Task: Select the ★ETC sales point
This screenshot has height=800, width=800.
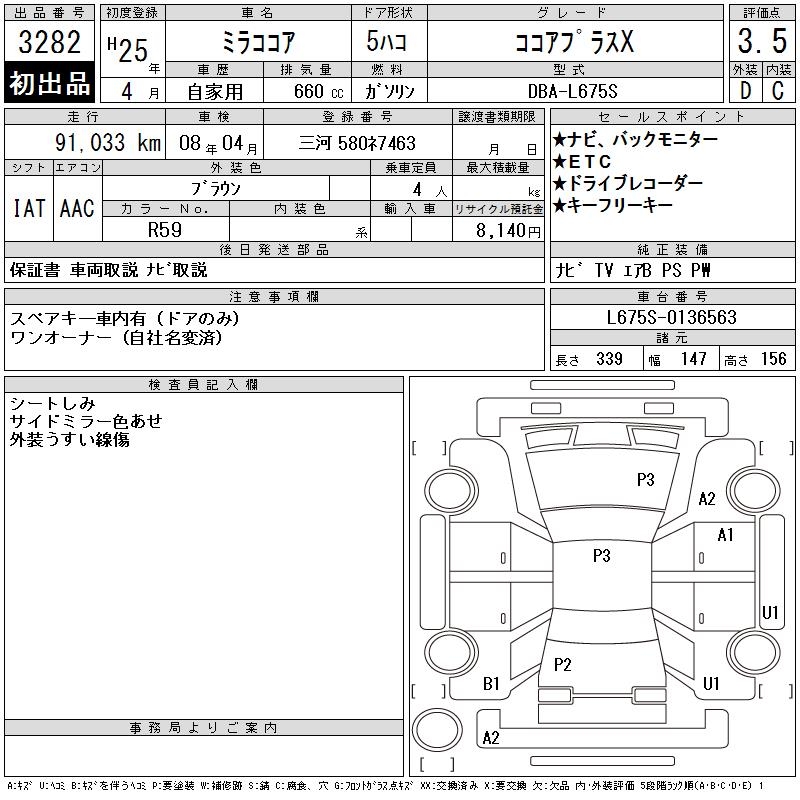Action: pos(582,161)
